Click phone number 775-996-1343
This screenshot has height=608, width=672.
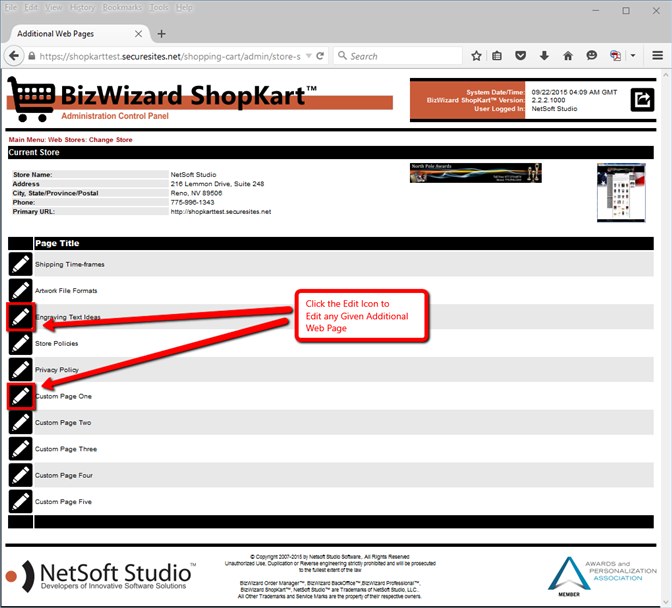pyautogui.click(x=192, y=202)
